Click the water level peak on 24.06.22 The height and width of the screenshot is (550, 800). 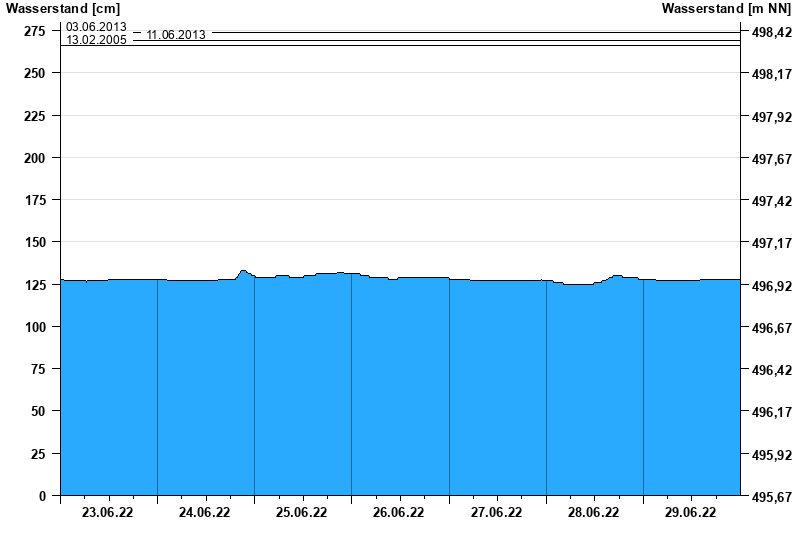coord(243,271)
